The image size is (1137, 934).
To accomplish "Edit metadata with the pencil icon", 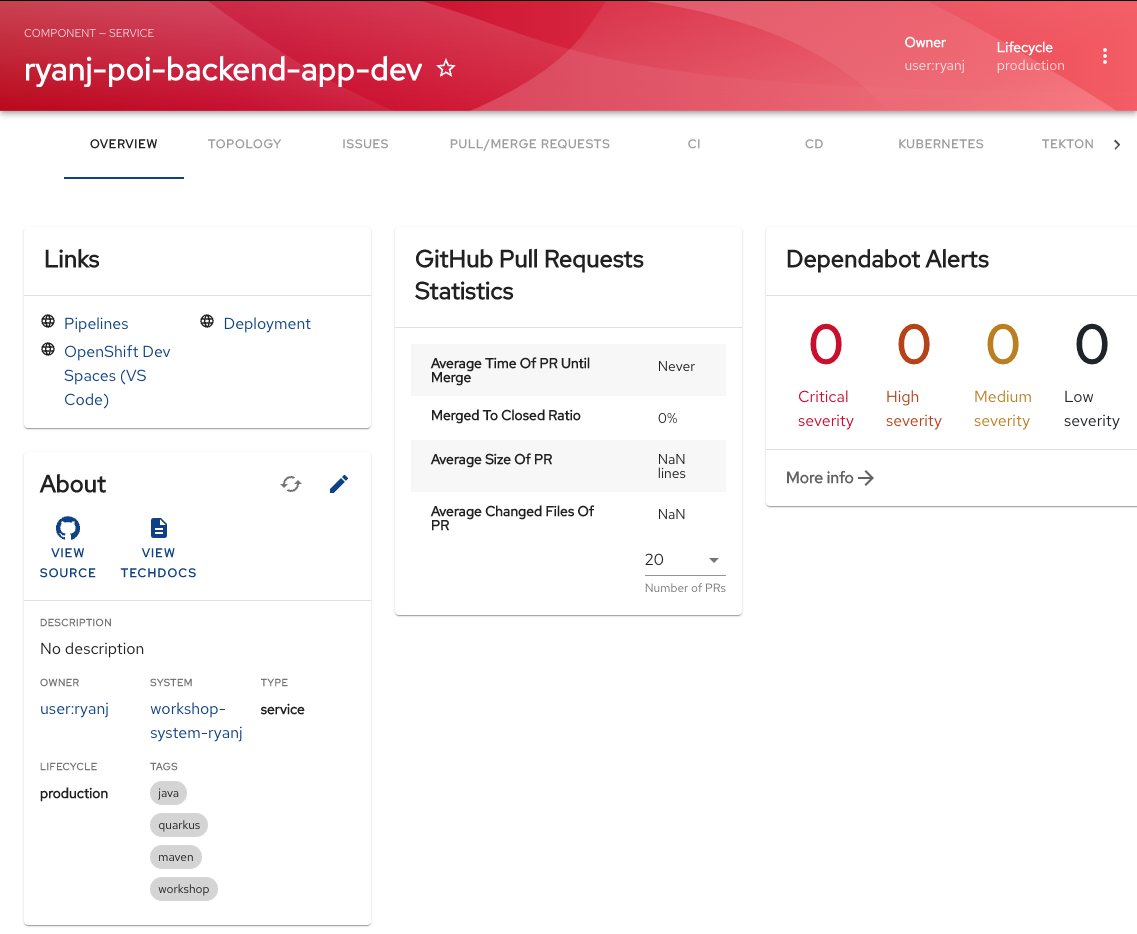I will (x=339, y=484).
